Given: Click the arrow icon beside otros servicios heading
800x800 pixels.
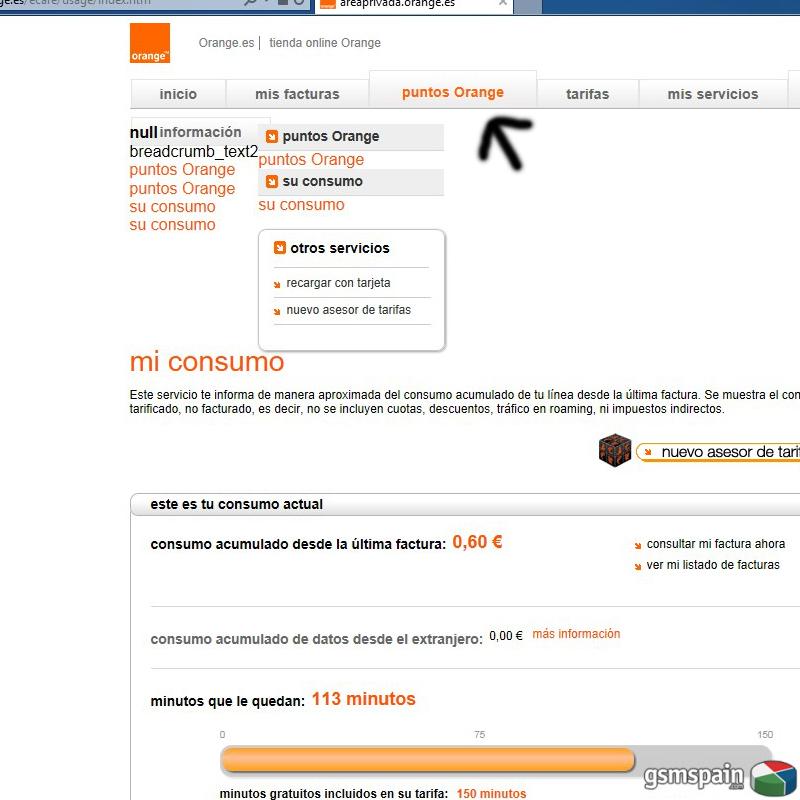Looking at the screenshot, I should coord(280,248).
